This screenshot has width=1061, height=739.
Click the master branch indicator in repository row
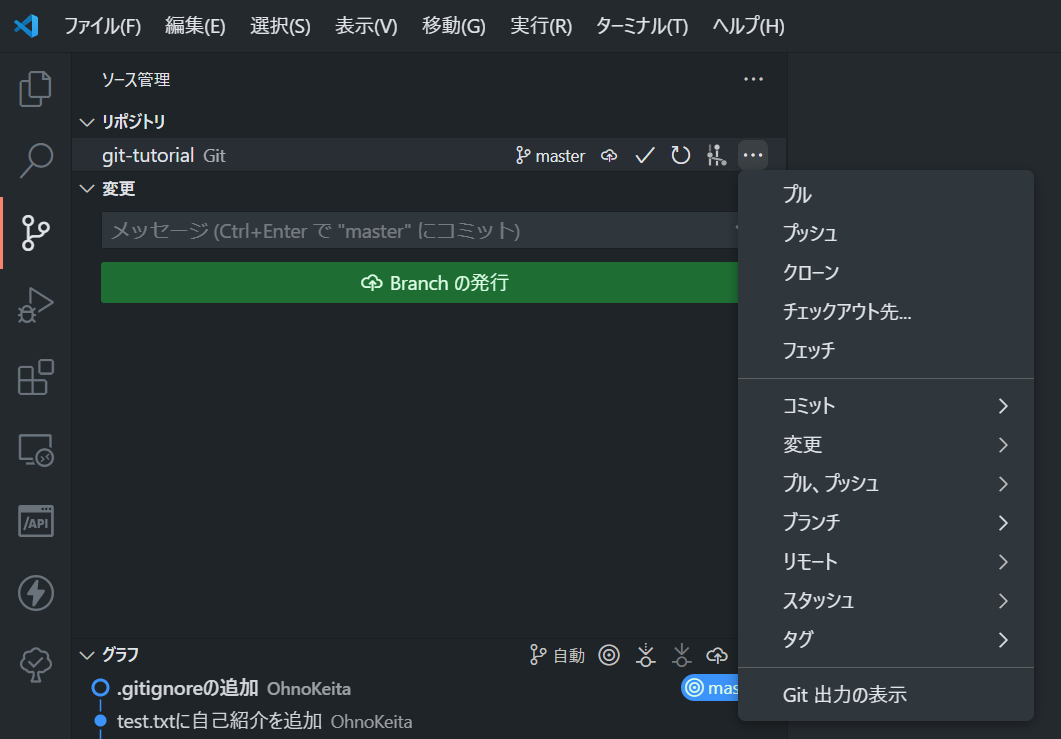[550, 156]
